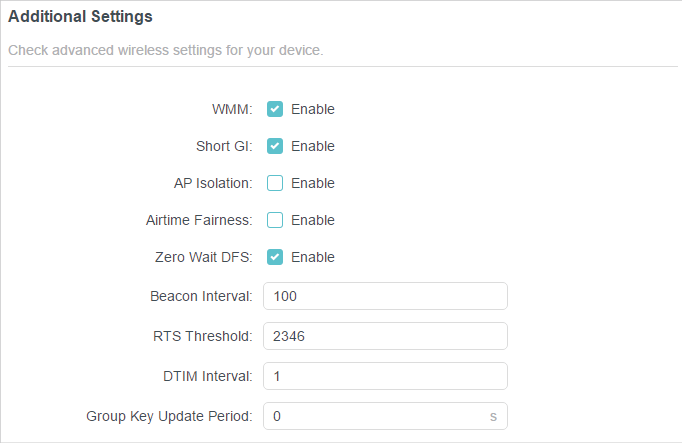
Task: Select the Enable label for AP Isolation
Action: [313, 183]
